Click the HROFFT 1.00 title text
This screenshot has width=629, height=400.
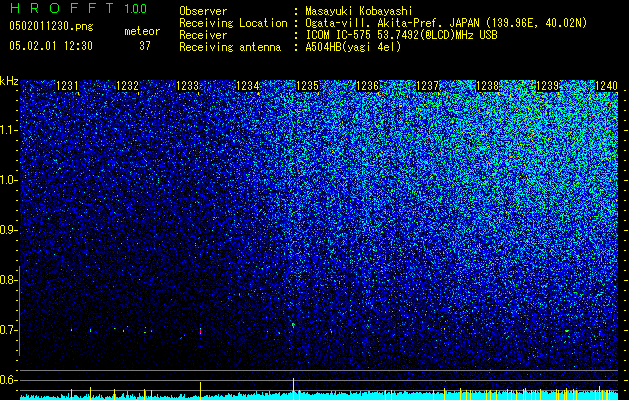coord(78,8)
